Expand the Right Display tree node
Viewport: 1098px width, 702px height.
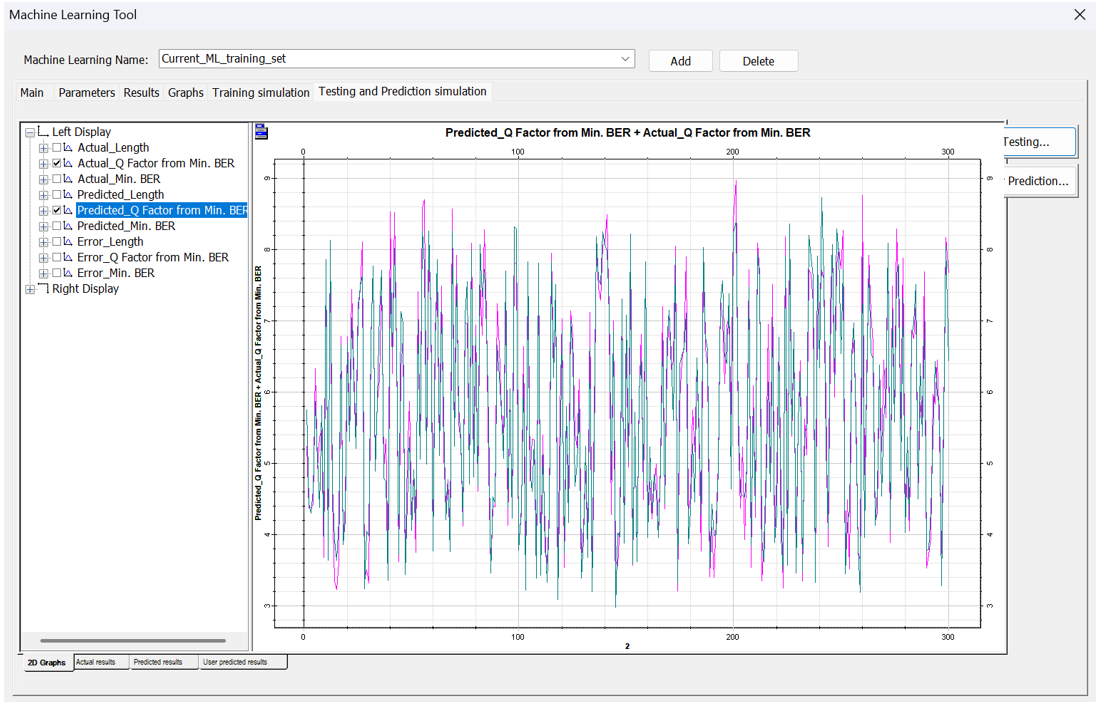tap(30, 290)
